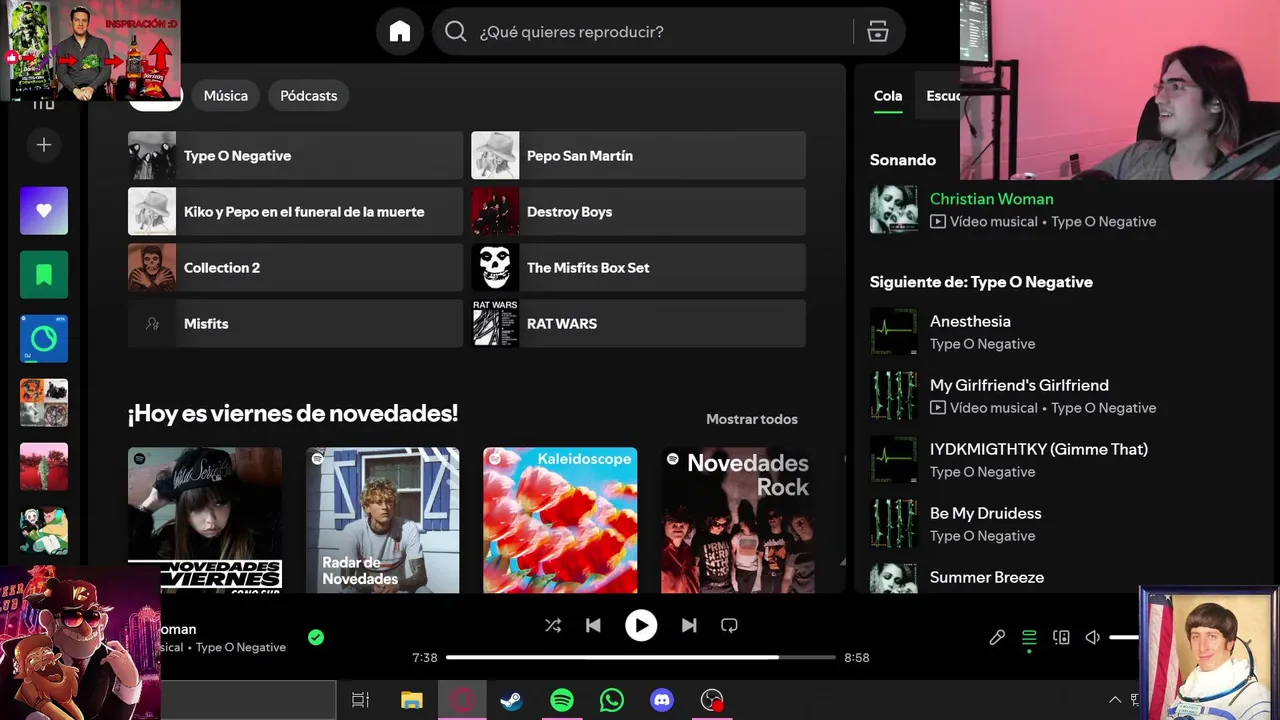The height and width of the screenshot is (720, 1280).
Task: Open cartoon cover playlist in sidebar
Action: click(44, 531)
